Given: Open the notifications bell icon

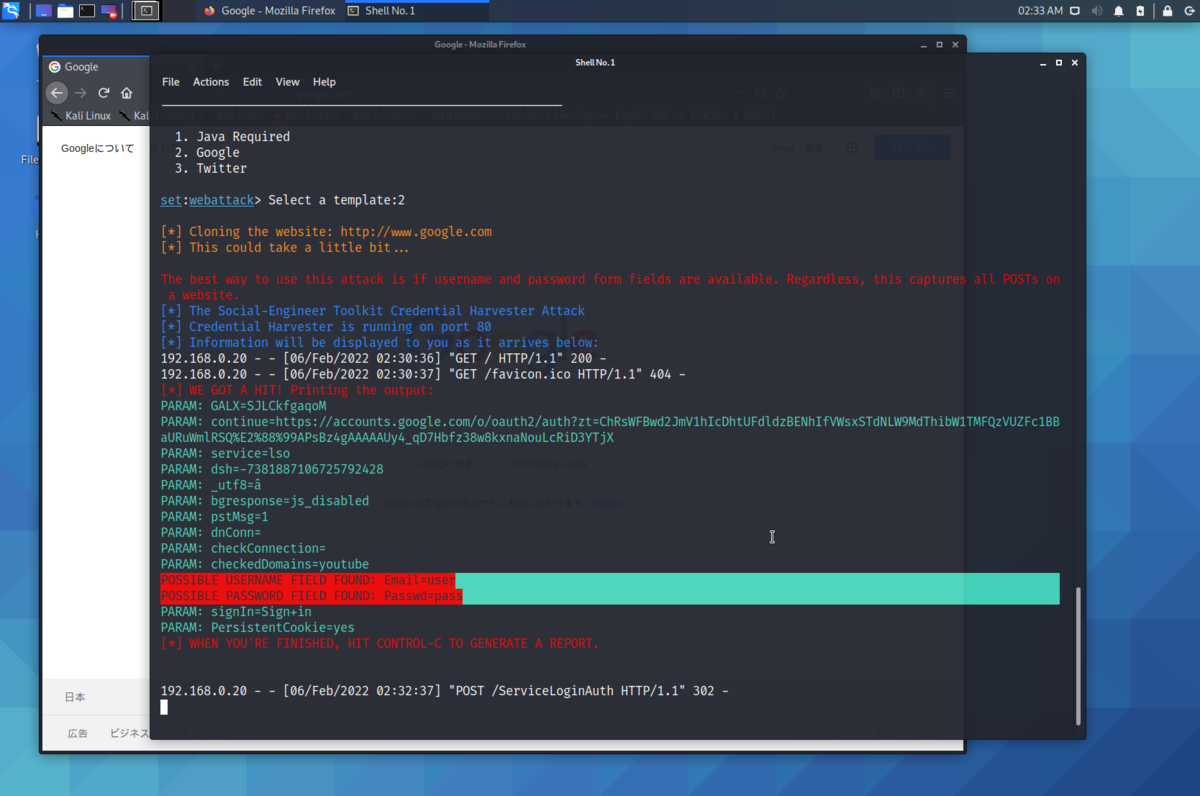Looking at the screenshot, I should tap(1120, 11).
